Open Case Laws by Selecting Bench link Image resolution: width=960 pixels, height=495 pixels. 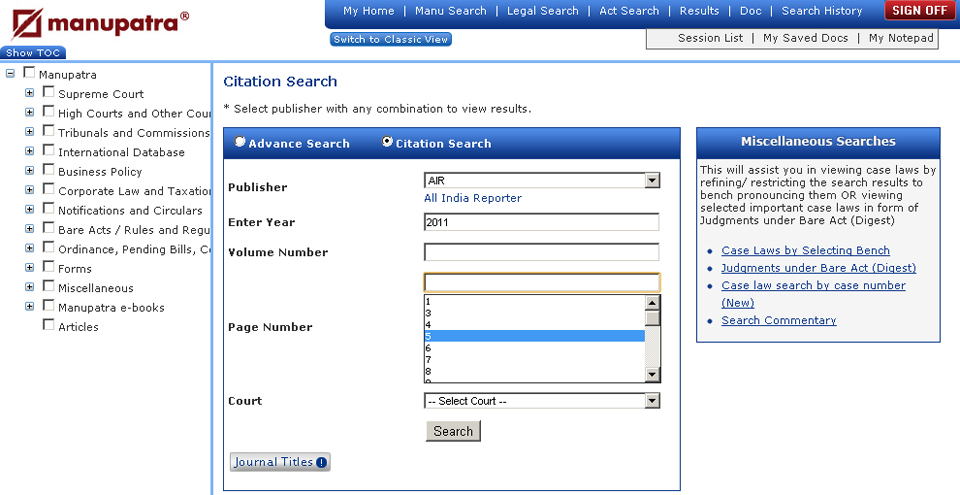[805, 251]
